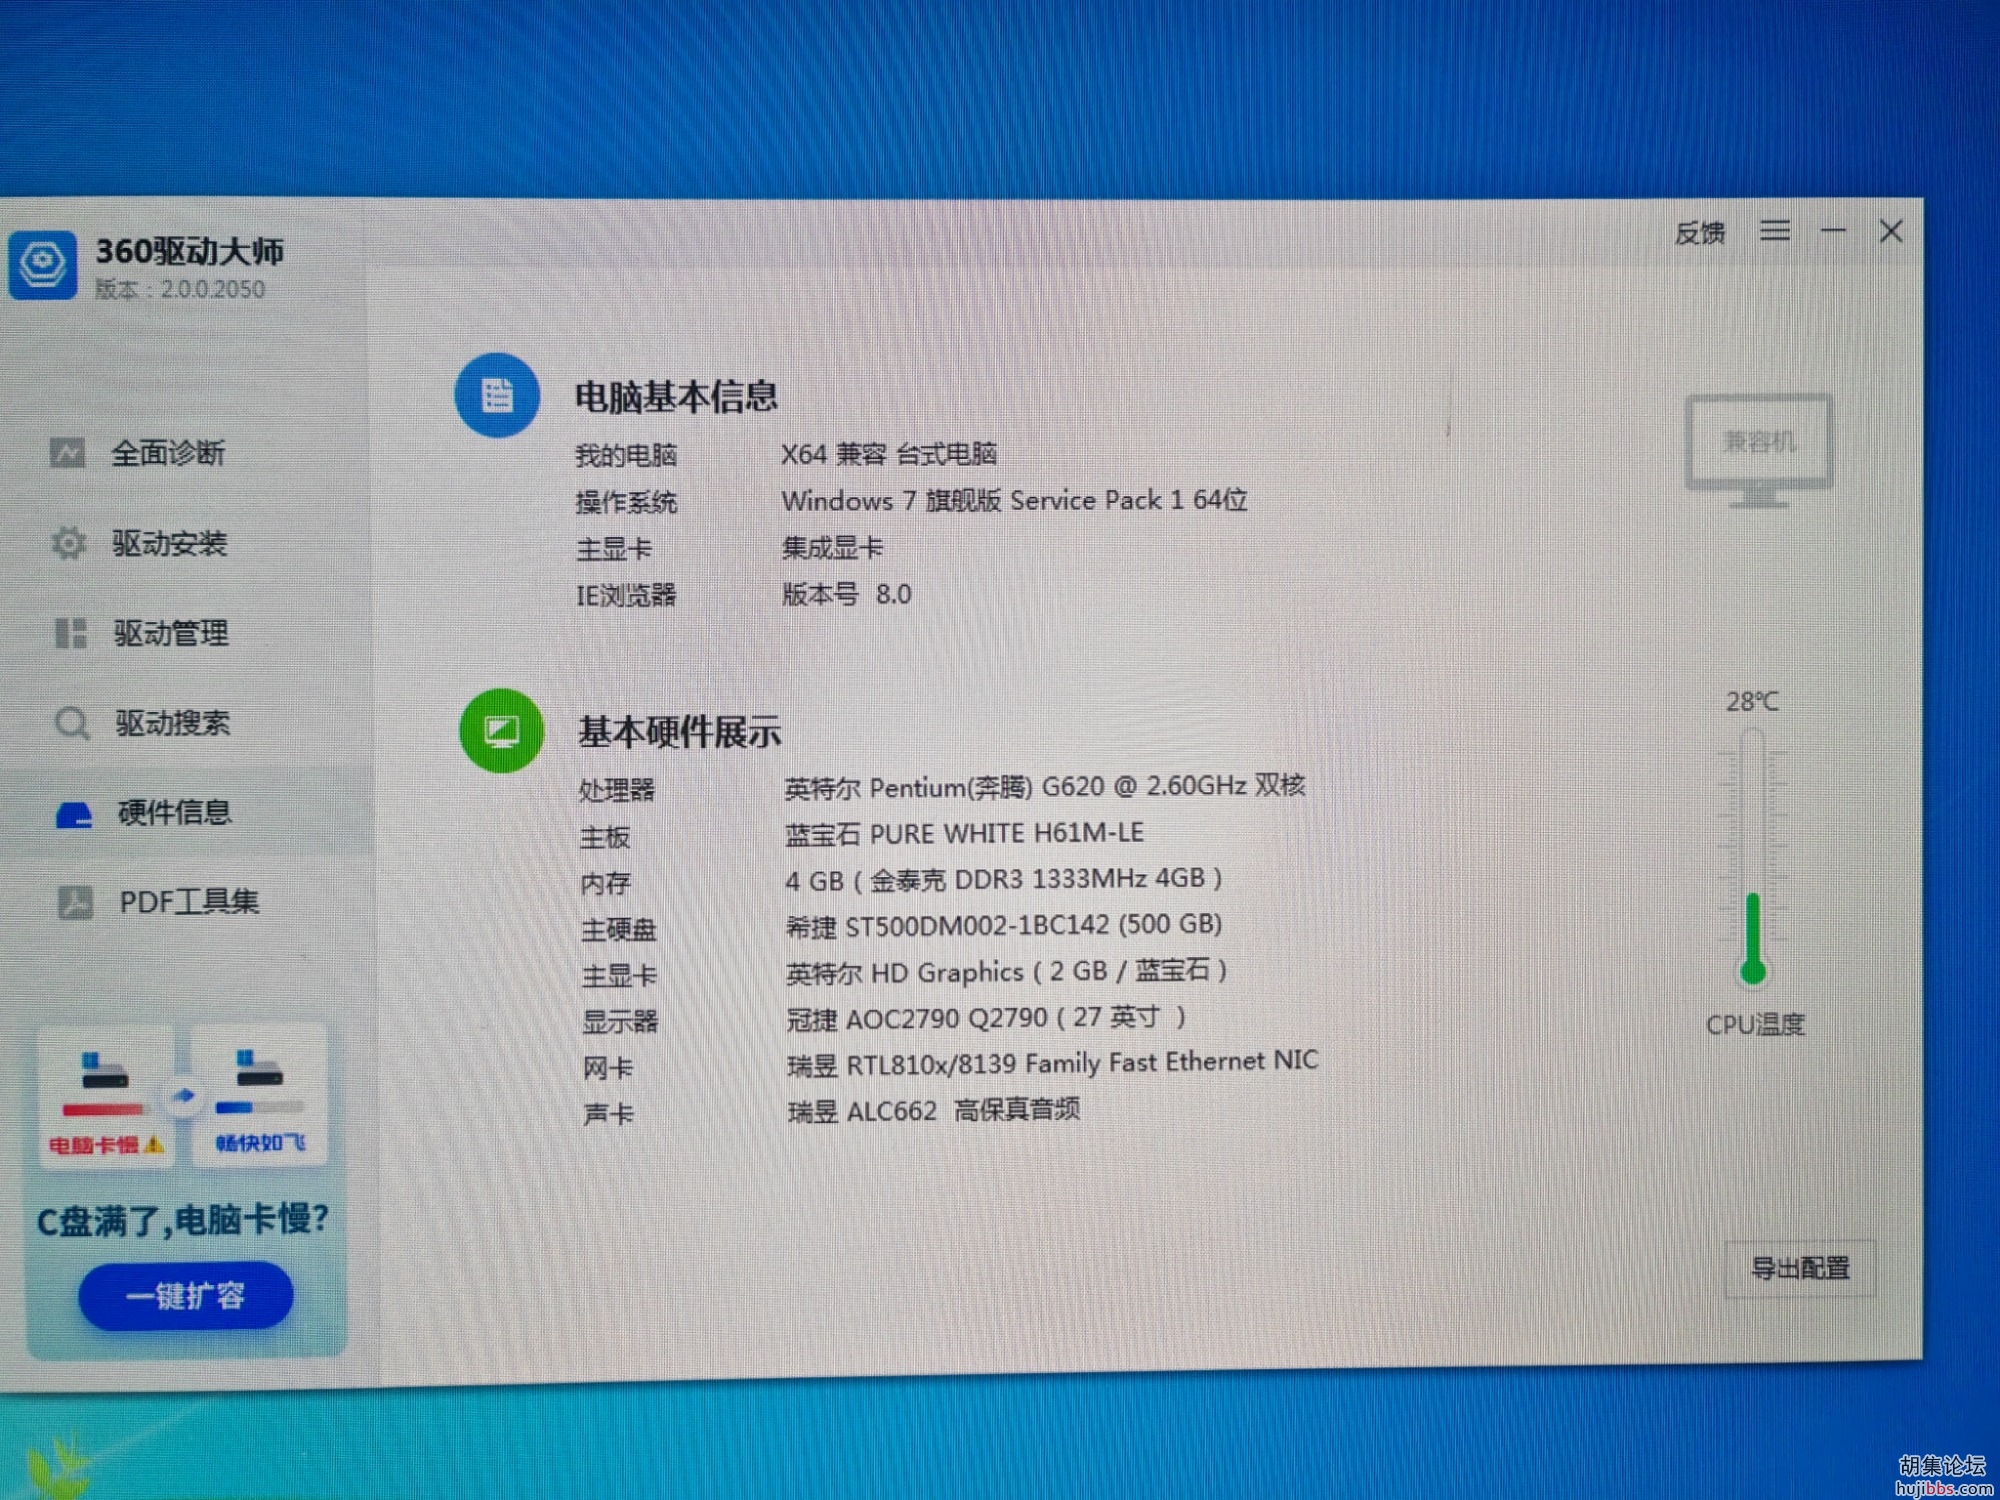Viewport: 2000px width, 1500px height.
Task: Click the 蓝宝石 PURE WHITE H61M-LE value
Action: 964,833
